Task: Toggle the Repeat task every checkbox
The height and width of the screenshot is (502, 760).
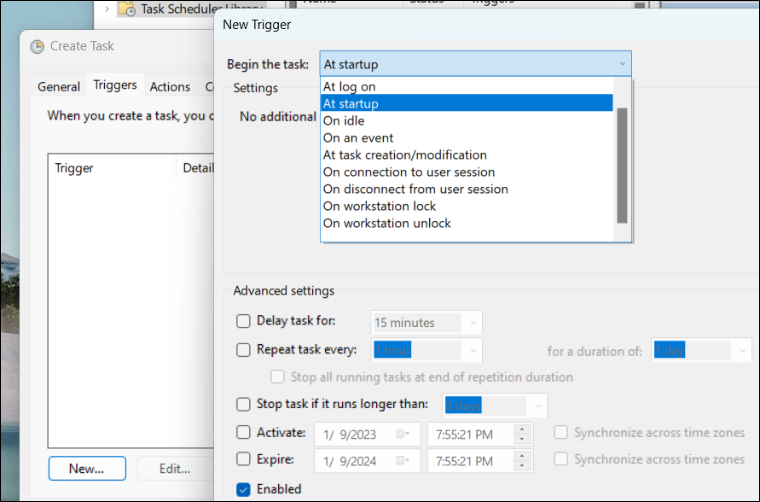Action: pyautogui.click(x=243, y=350)
